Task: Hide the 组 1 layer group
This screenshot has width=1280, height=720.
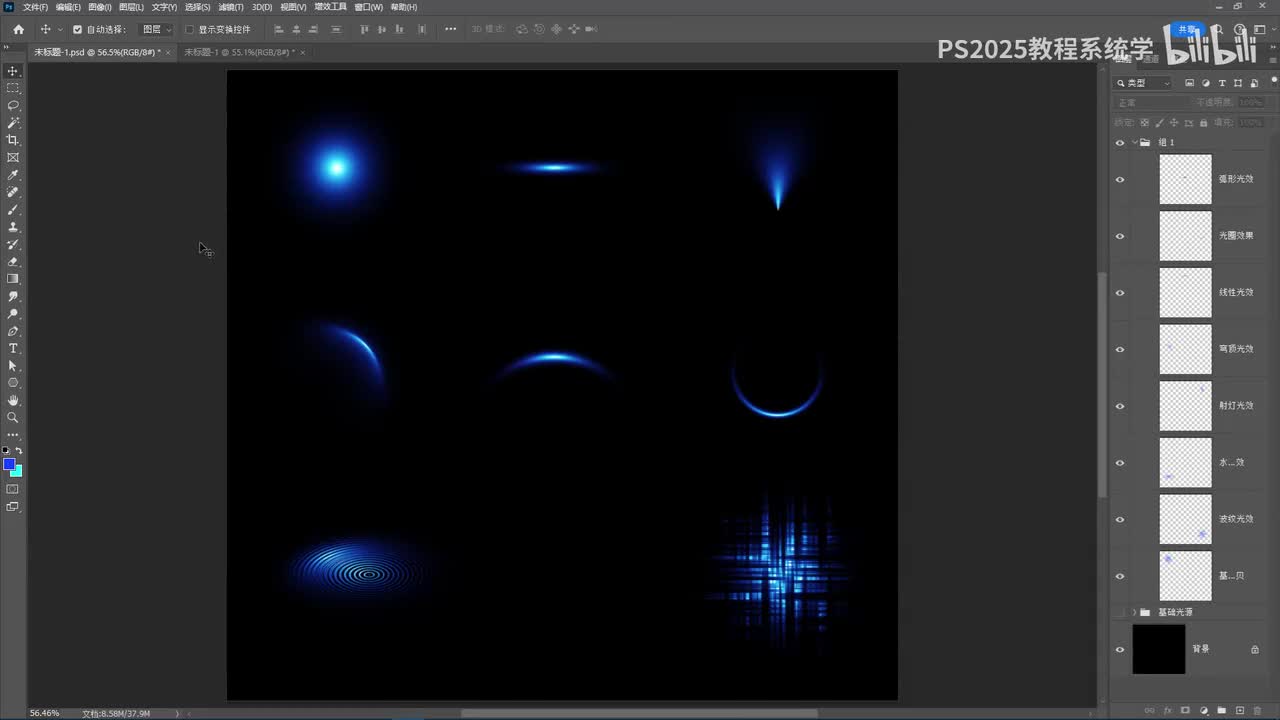Action: tap(1120, 143)
